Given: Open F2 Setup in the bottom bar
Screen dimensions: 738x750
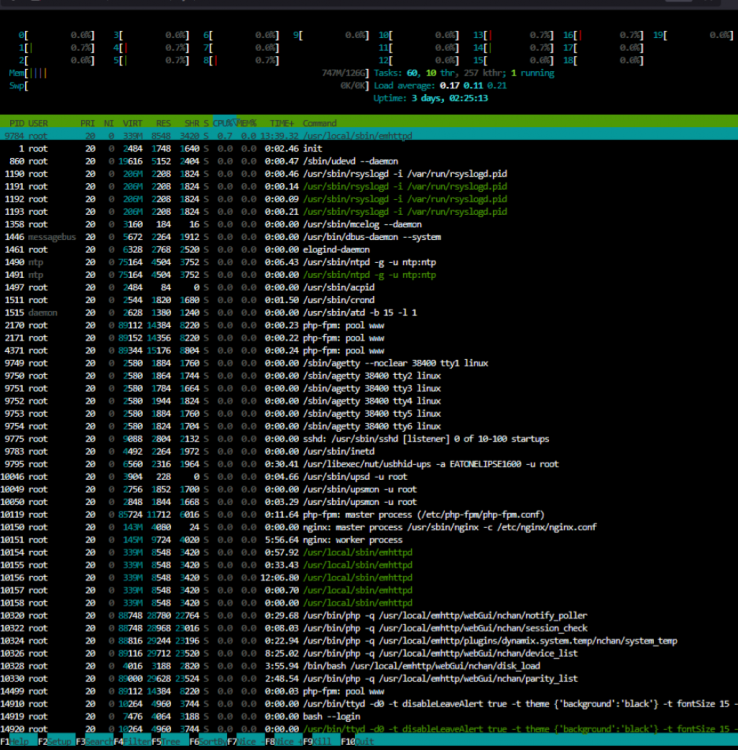Looking at the screenshot, I should click(x=55, y=741).
